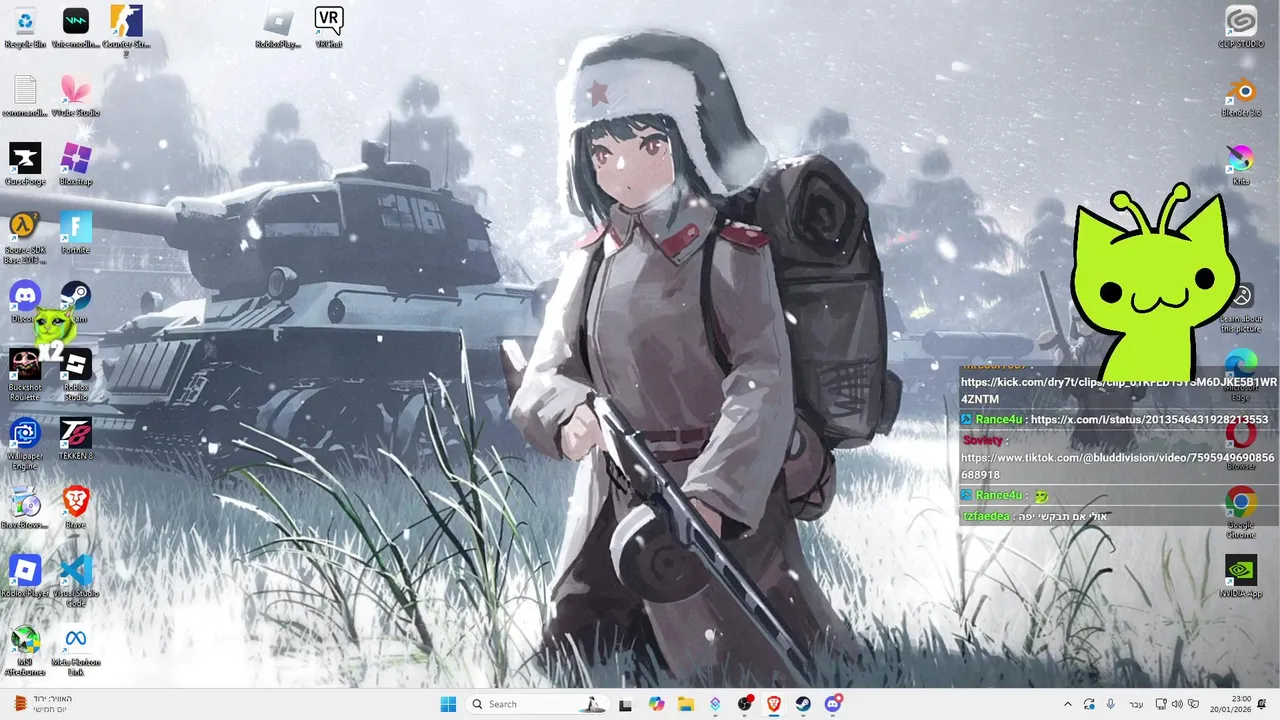
Task: Open Source SDK Base 2013 icon
Action: coord(25,238)
